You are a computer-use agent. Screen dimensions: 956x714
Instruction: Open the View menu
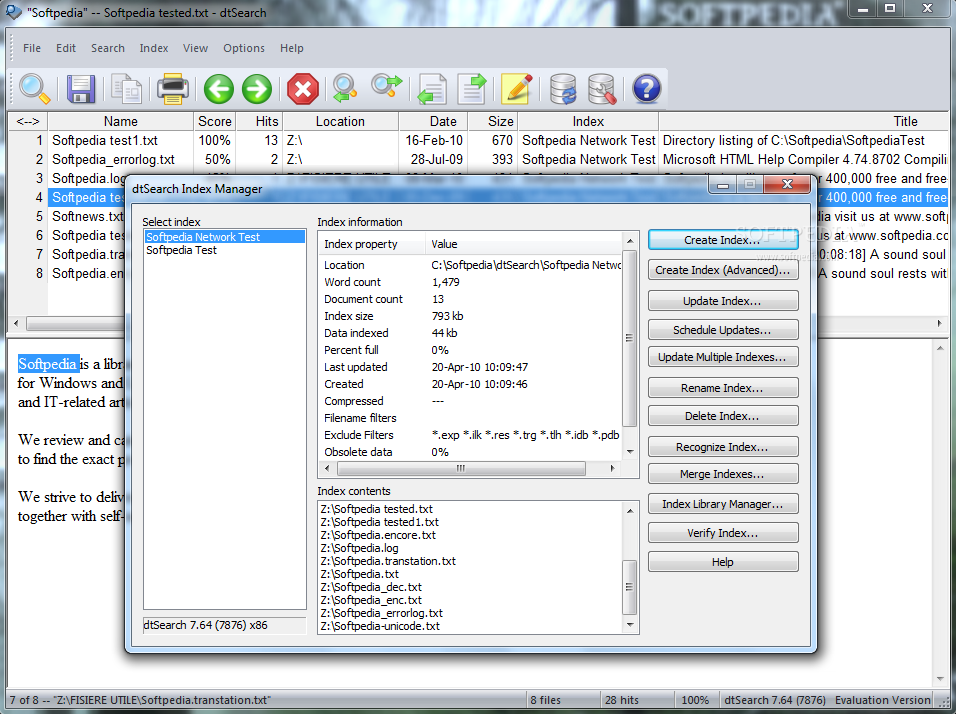(x=195, y=48)
